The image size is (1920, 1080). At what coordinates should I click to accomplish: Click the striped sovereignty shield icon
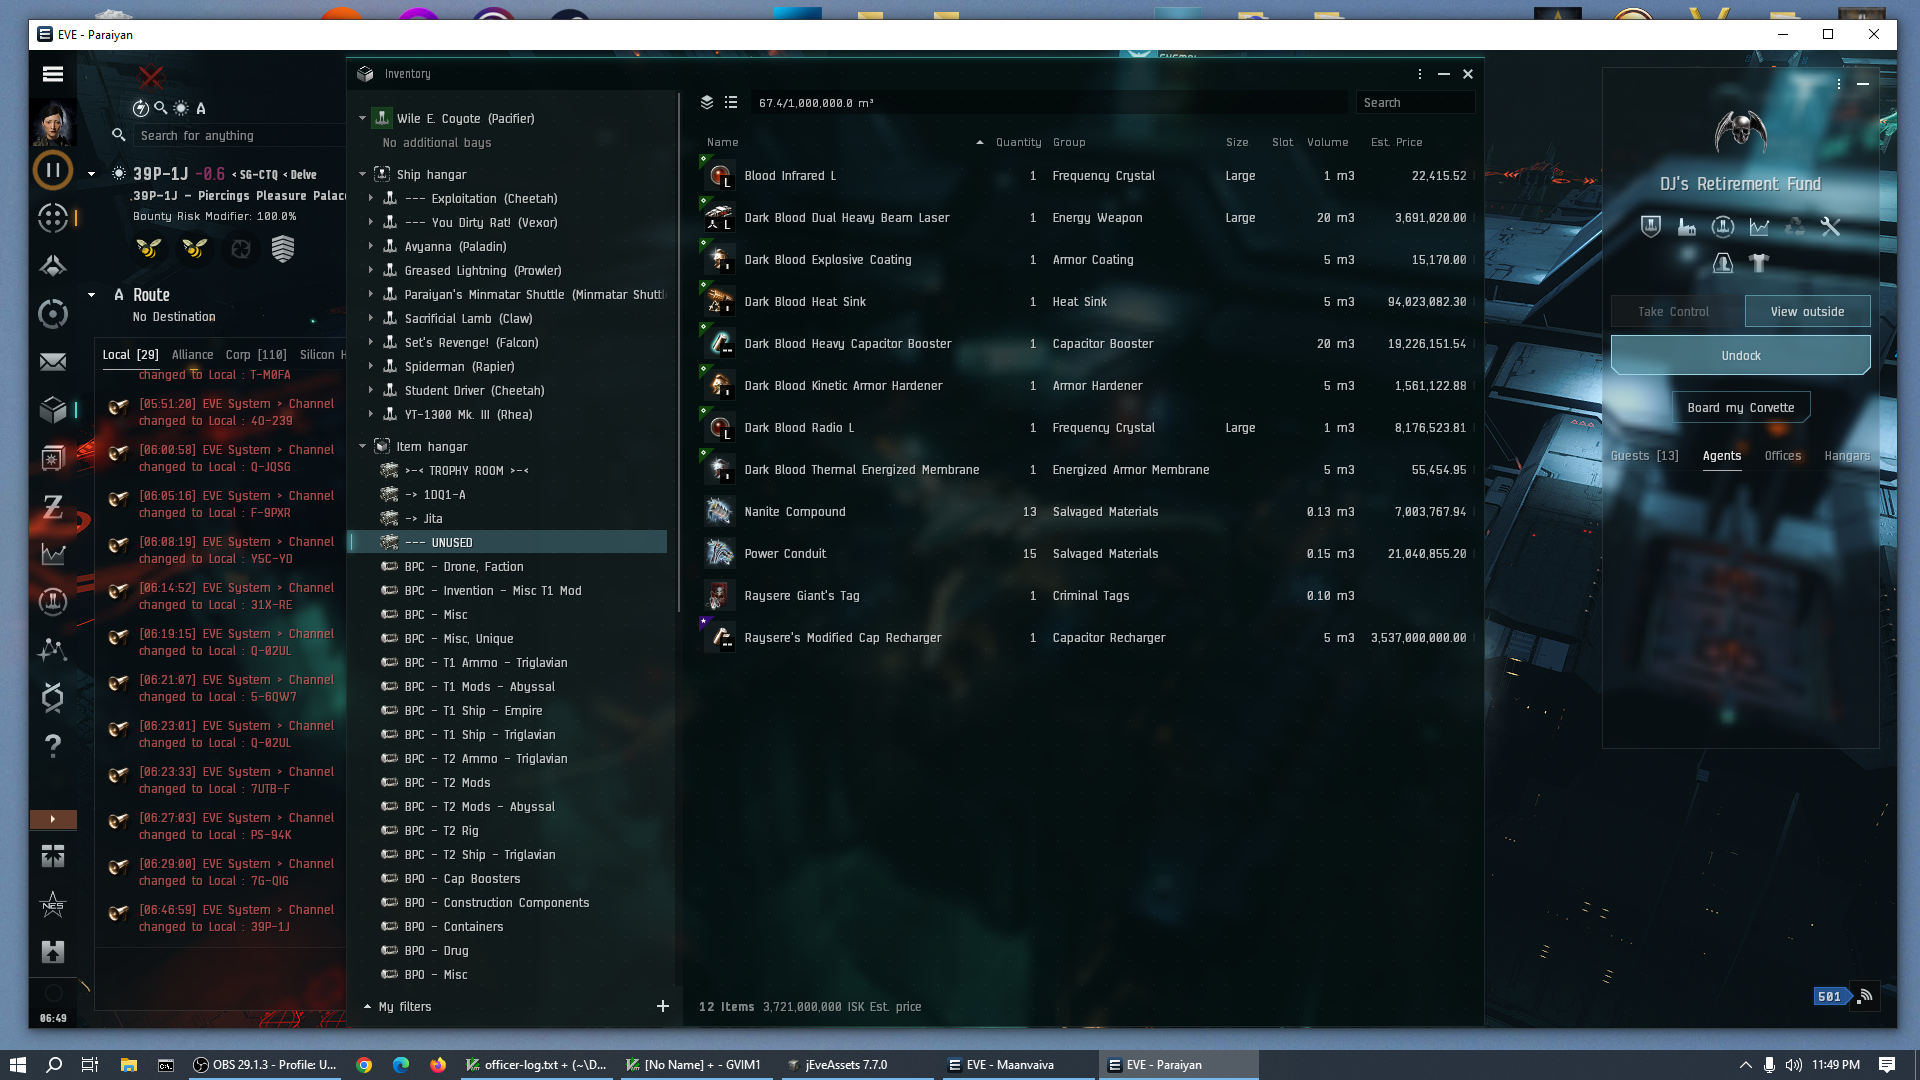coord(283,248)
